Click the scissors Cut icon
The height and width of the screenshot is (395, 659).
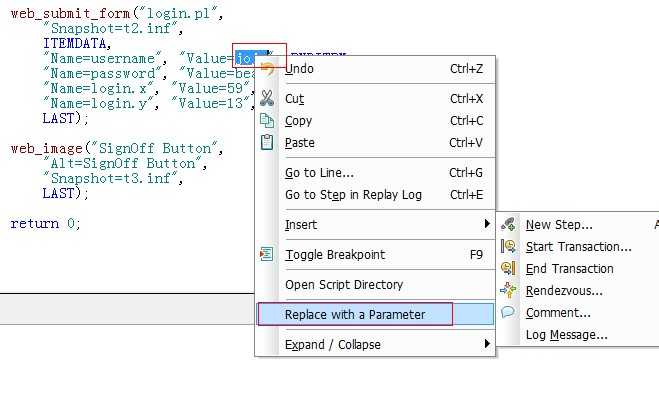(x=267, y=98)
